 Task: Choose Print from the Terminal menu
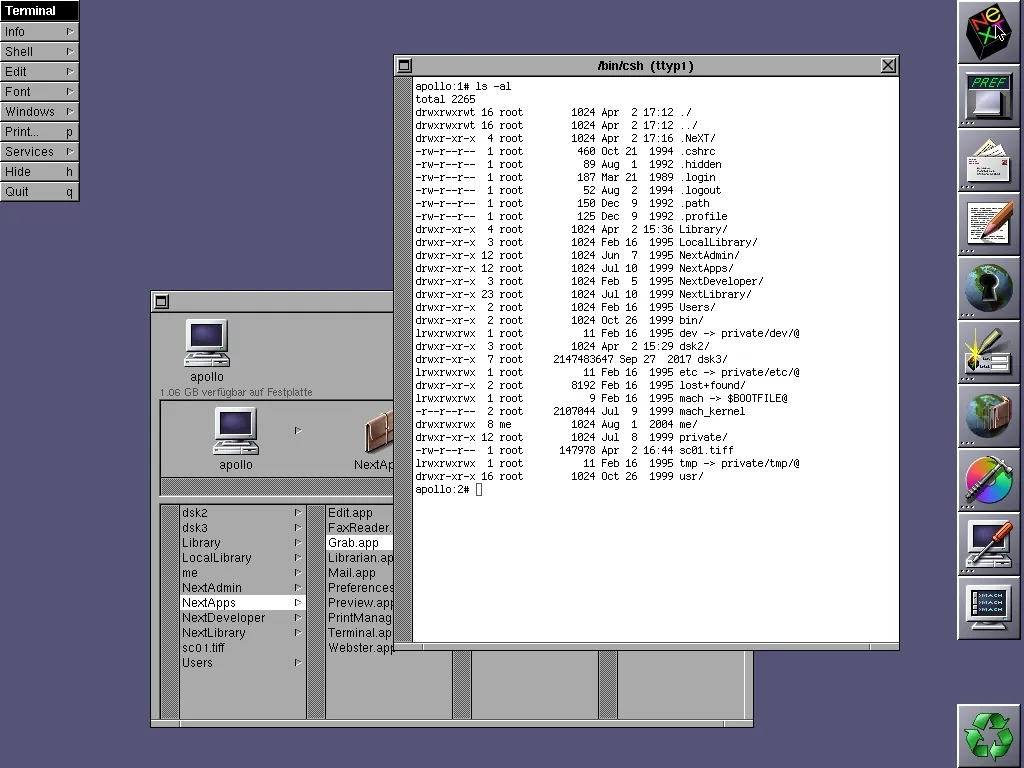39,132
